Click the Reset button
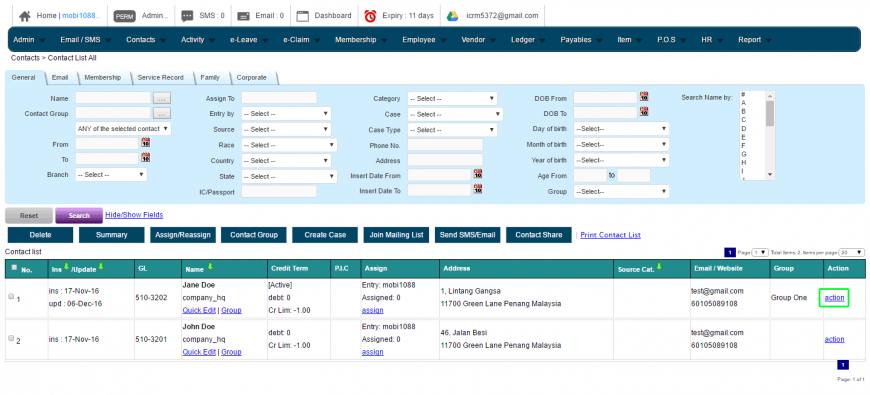Image resolution: width=870 pixels, height=395 pixels. point(29,216)
